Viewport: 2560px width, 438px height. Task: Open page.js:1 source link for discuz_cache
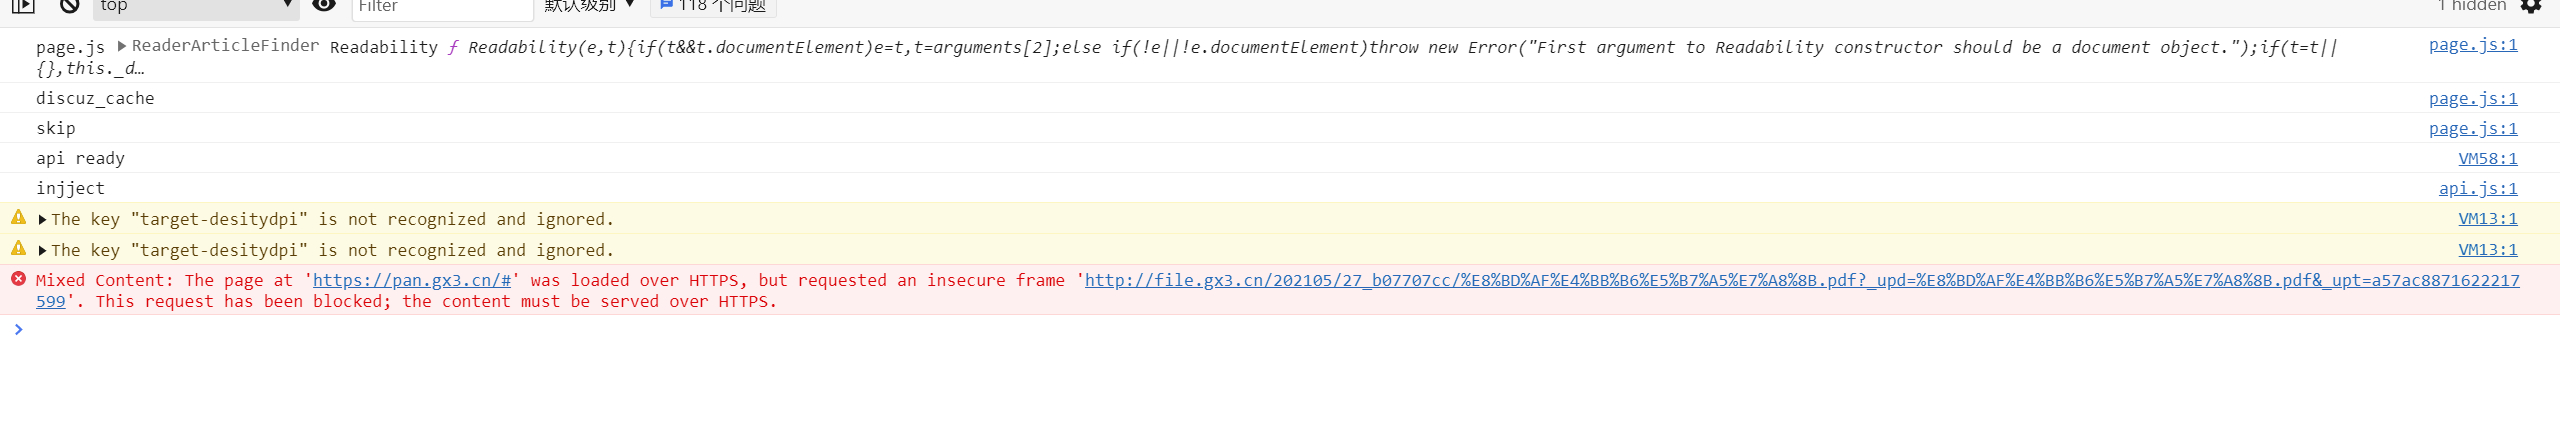click(2473, 98)
